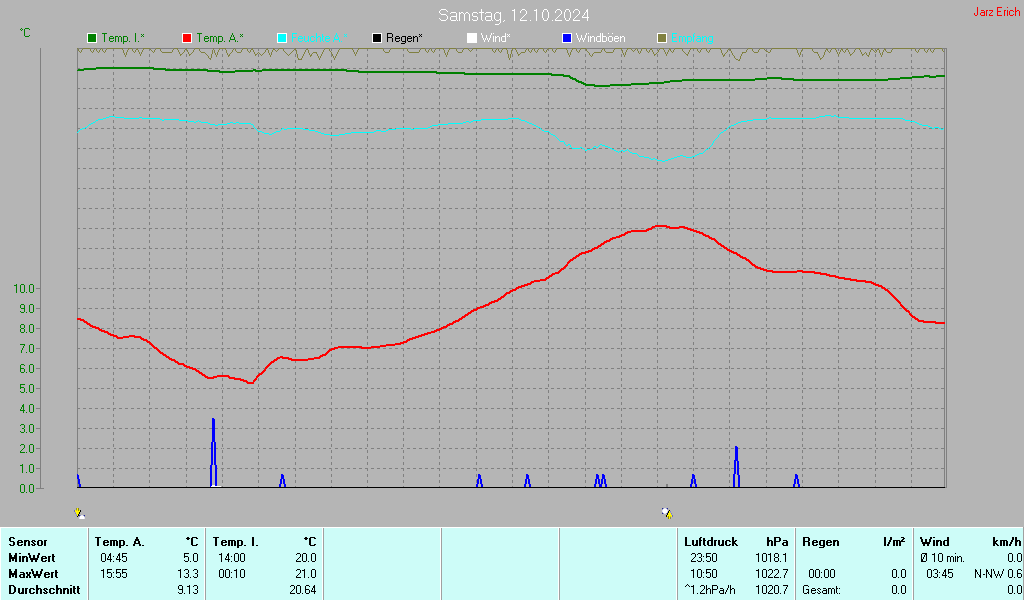Click the °C axis unit label
Screen dimensions: 1024x600
pyautogui.click(x=25, y=33)
